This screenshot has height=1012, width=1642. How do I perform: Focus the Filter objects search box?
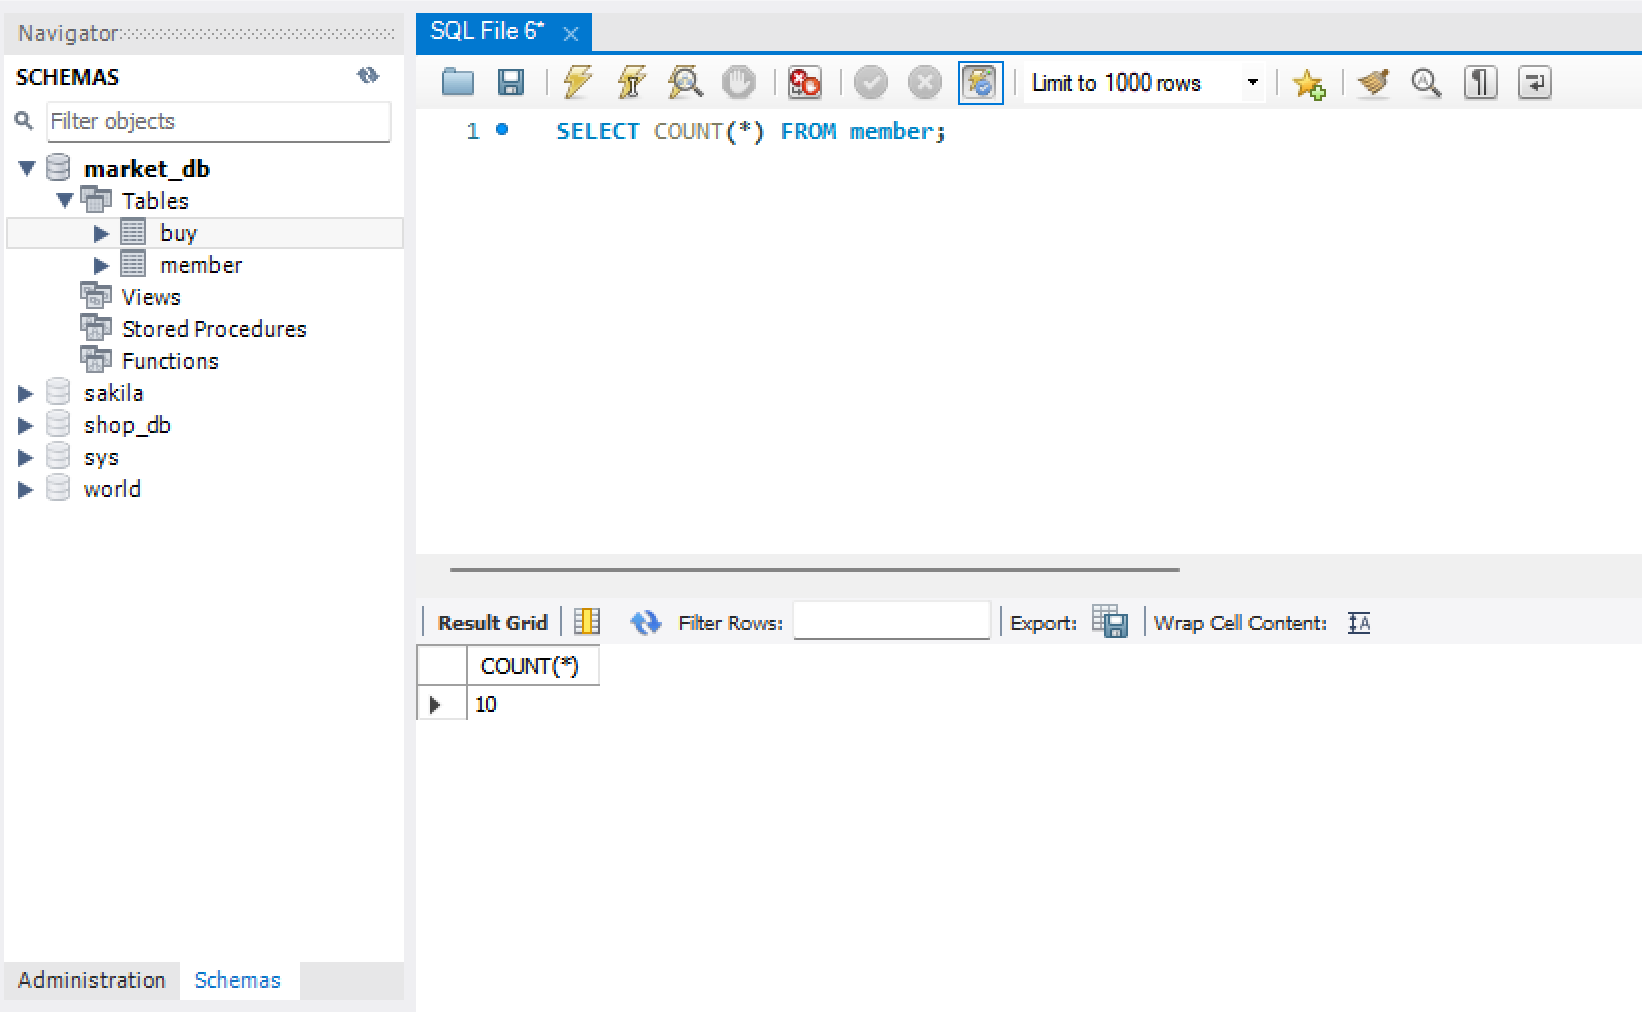[x=218, y=121]
